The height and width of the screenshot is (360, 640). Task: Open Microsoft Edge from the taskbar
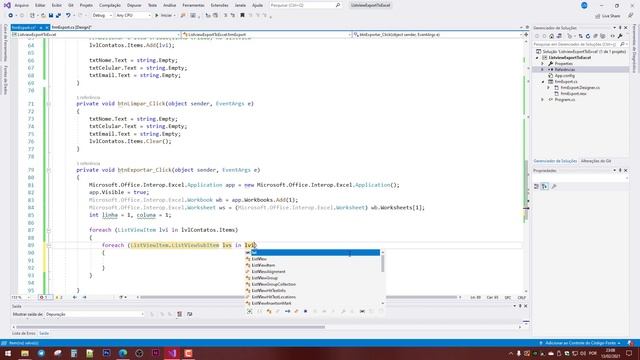pyautogui.click(x=123, y=353)
